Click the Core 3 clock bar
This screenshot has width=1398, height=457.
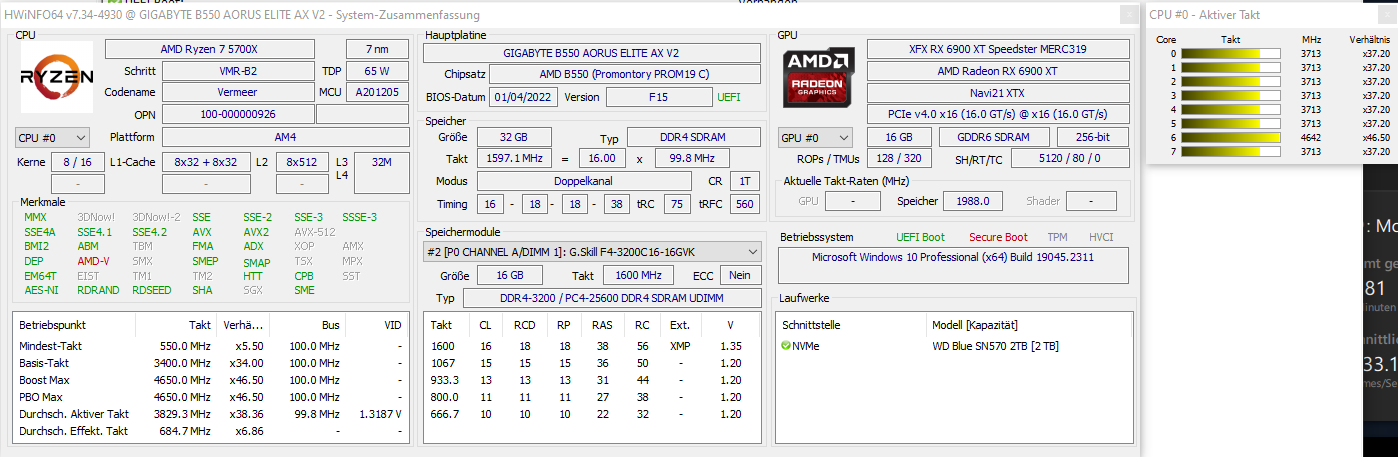[x=1231, y=95]
